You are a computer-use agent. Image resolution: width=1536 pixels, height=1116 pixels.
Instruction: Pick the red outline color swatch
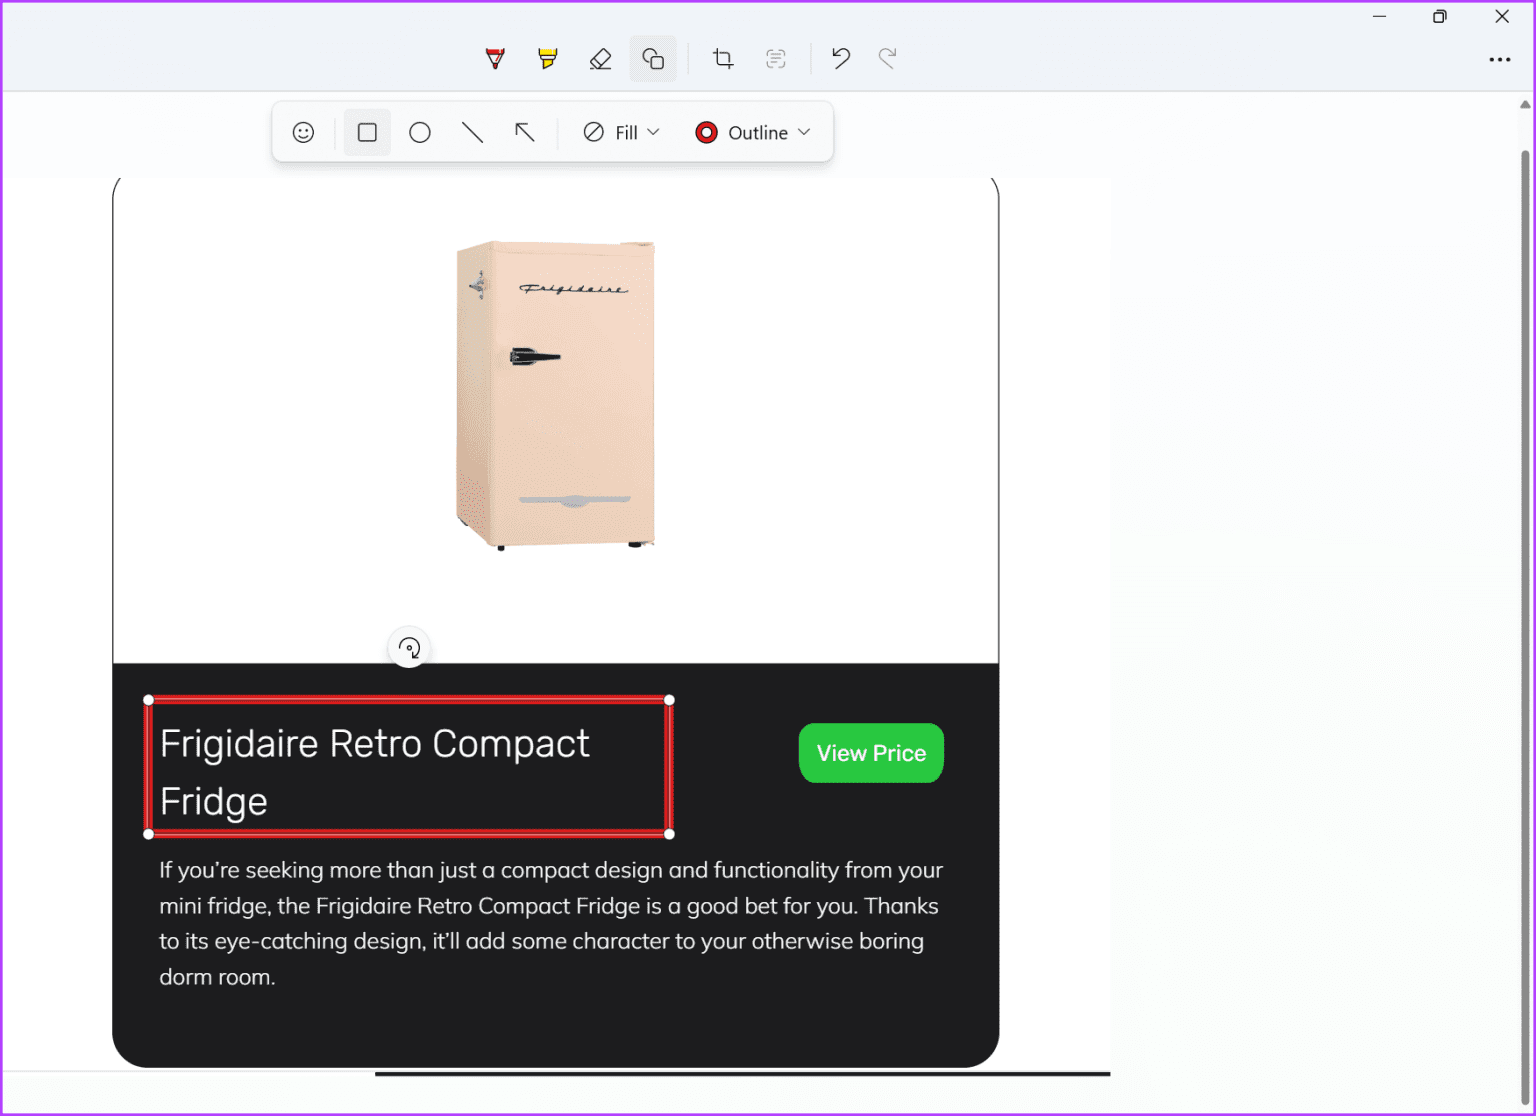coord(706,131)
